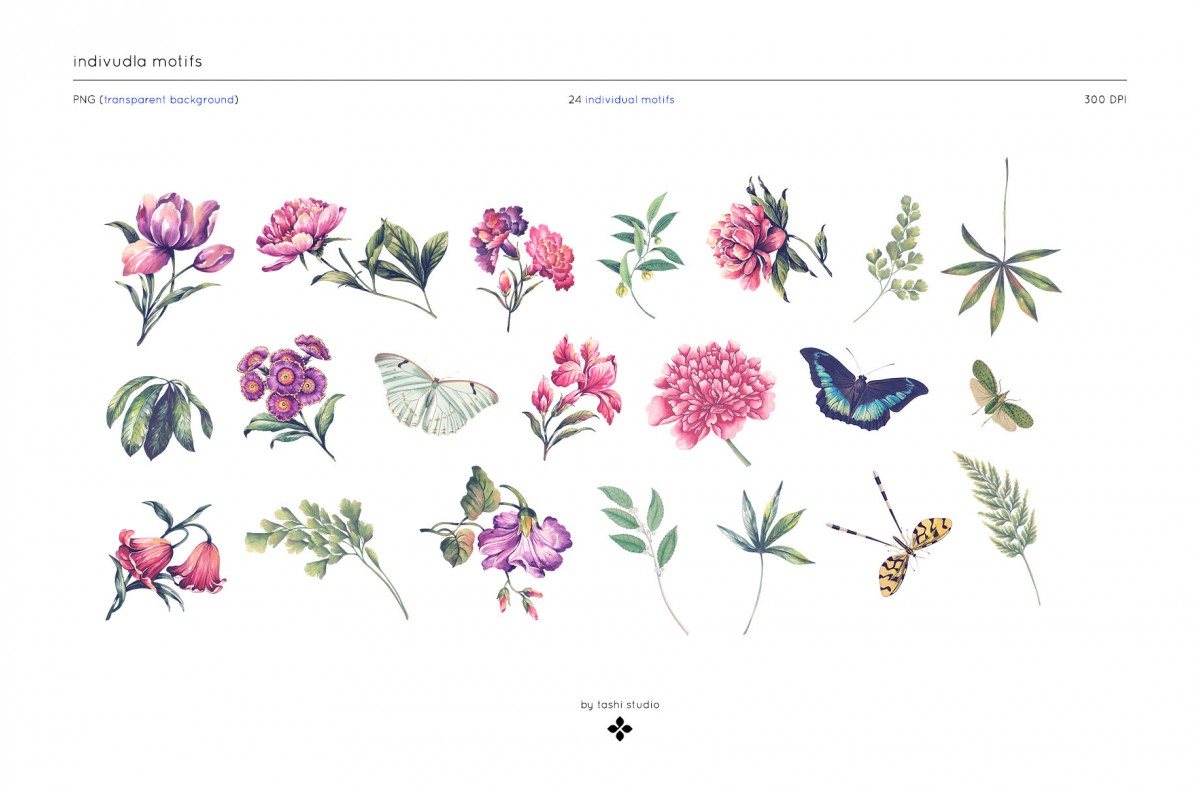Click the '24 individual motifs' text

pos(621,100)
